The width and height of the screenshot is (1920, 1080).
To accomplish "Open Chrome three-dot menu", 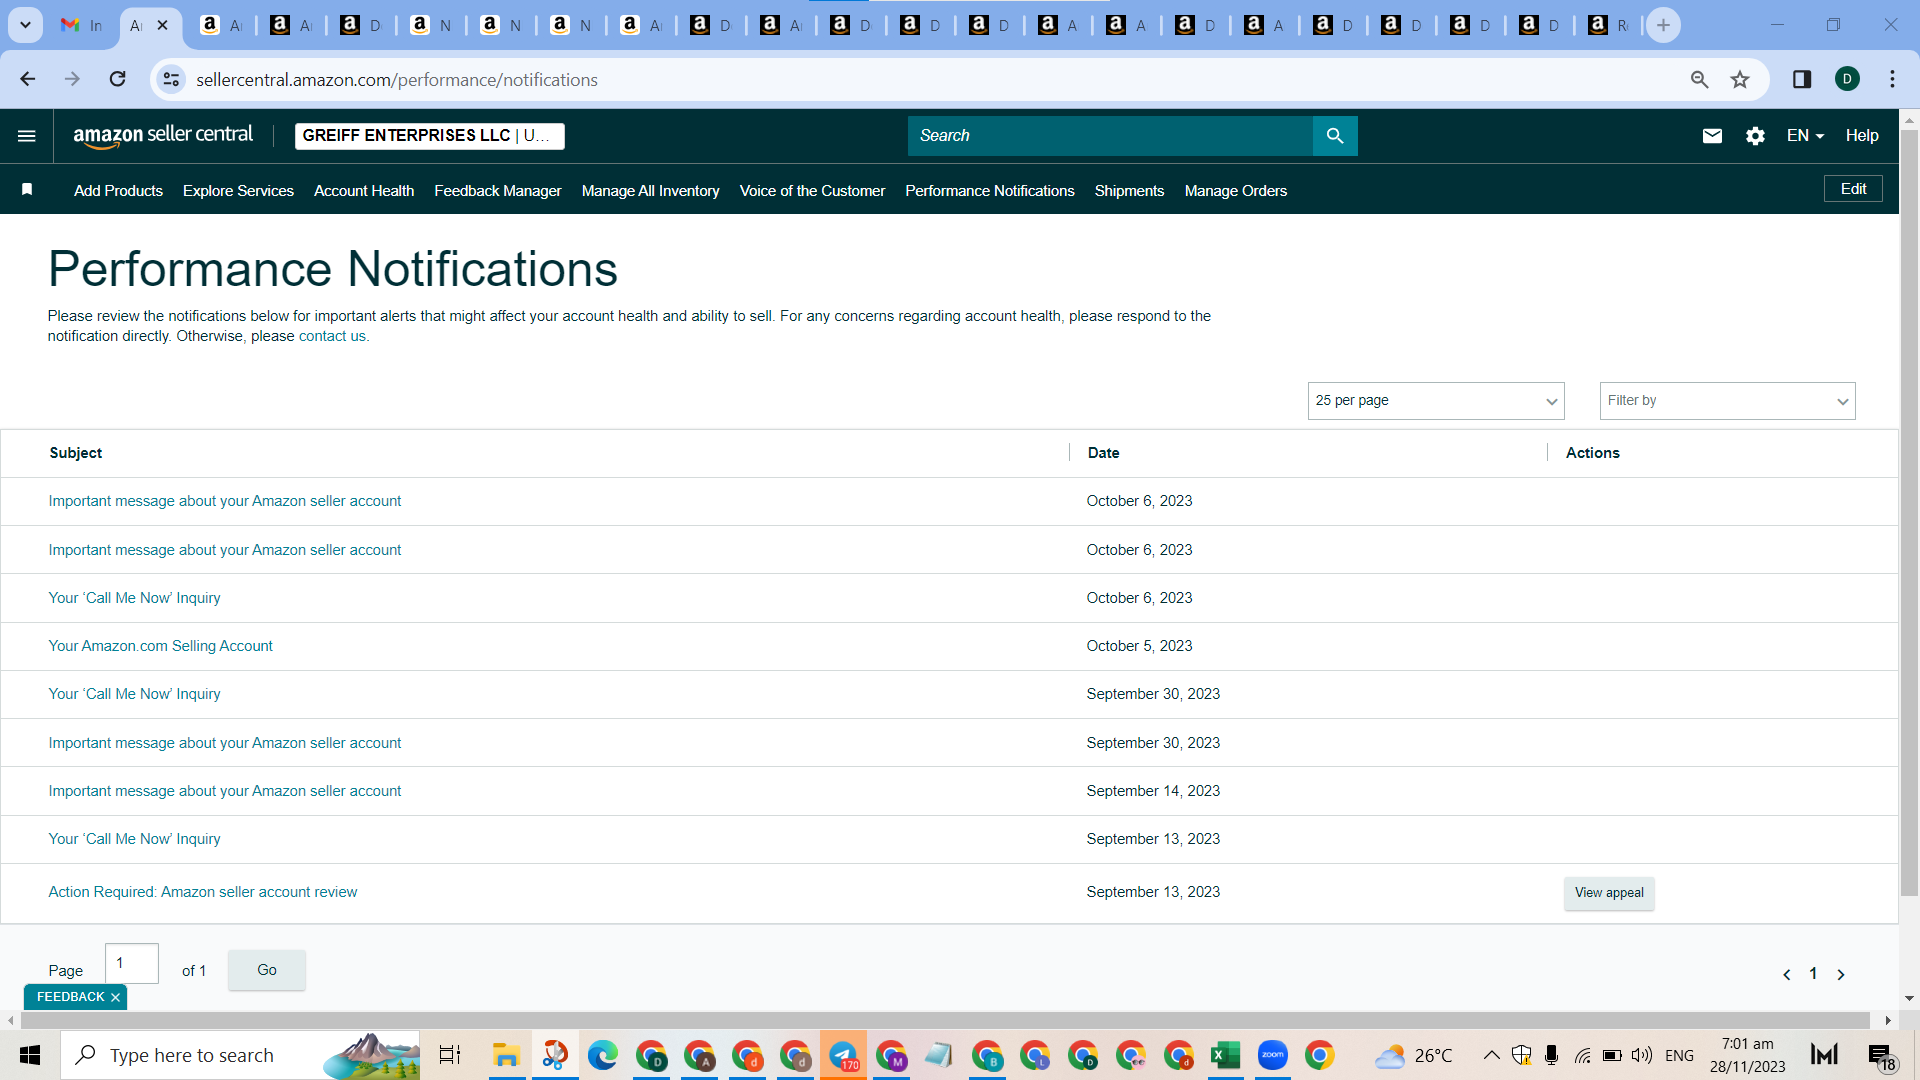I will 1892,79.
